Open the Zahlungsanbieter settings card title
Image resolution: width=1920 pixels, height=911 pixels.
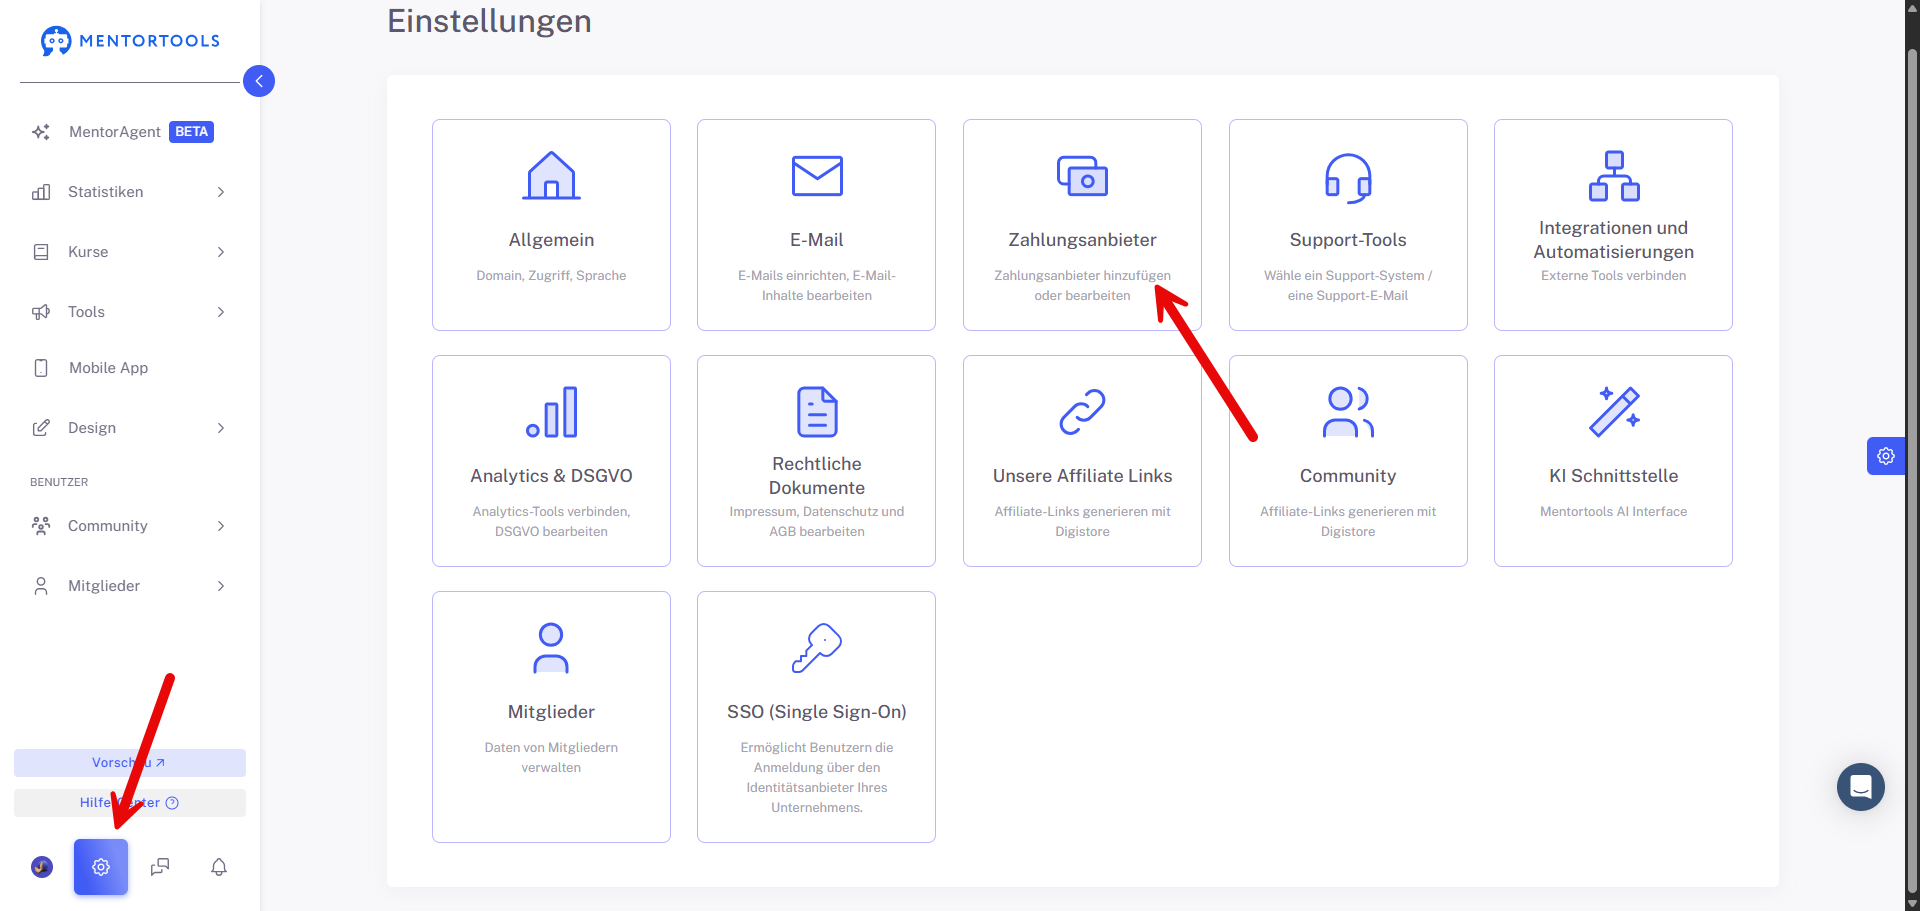(1082, 240)
